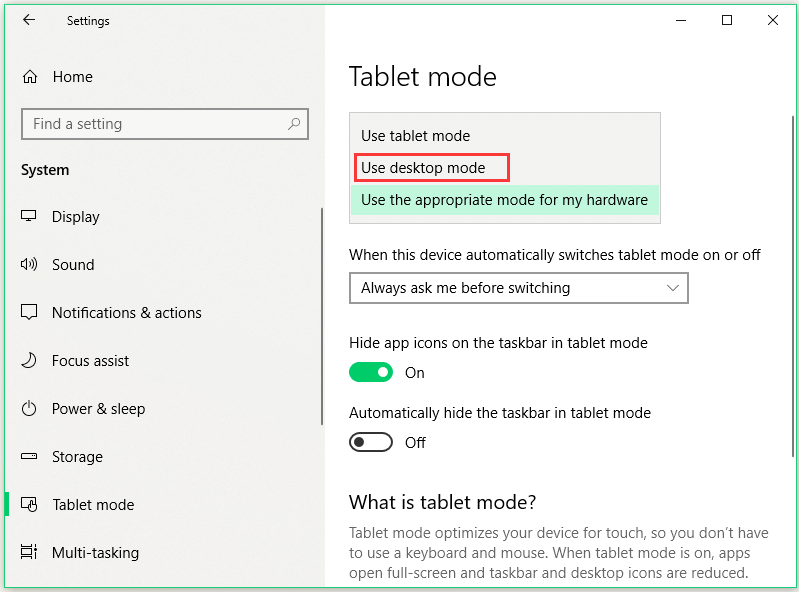The width and height of the screenshot is (799, 592).
Task: Select the Display monitor icon
Action: pos(29,216)
